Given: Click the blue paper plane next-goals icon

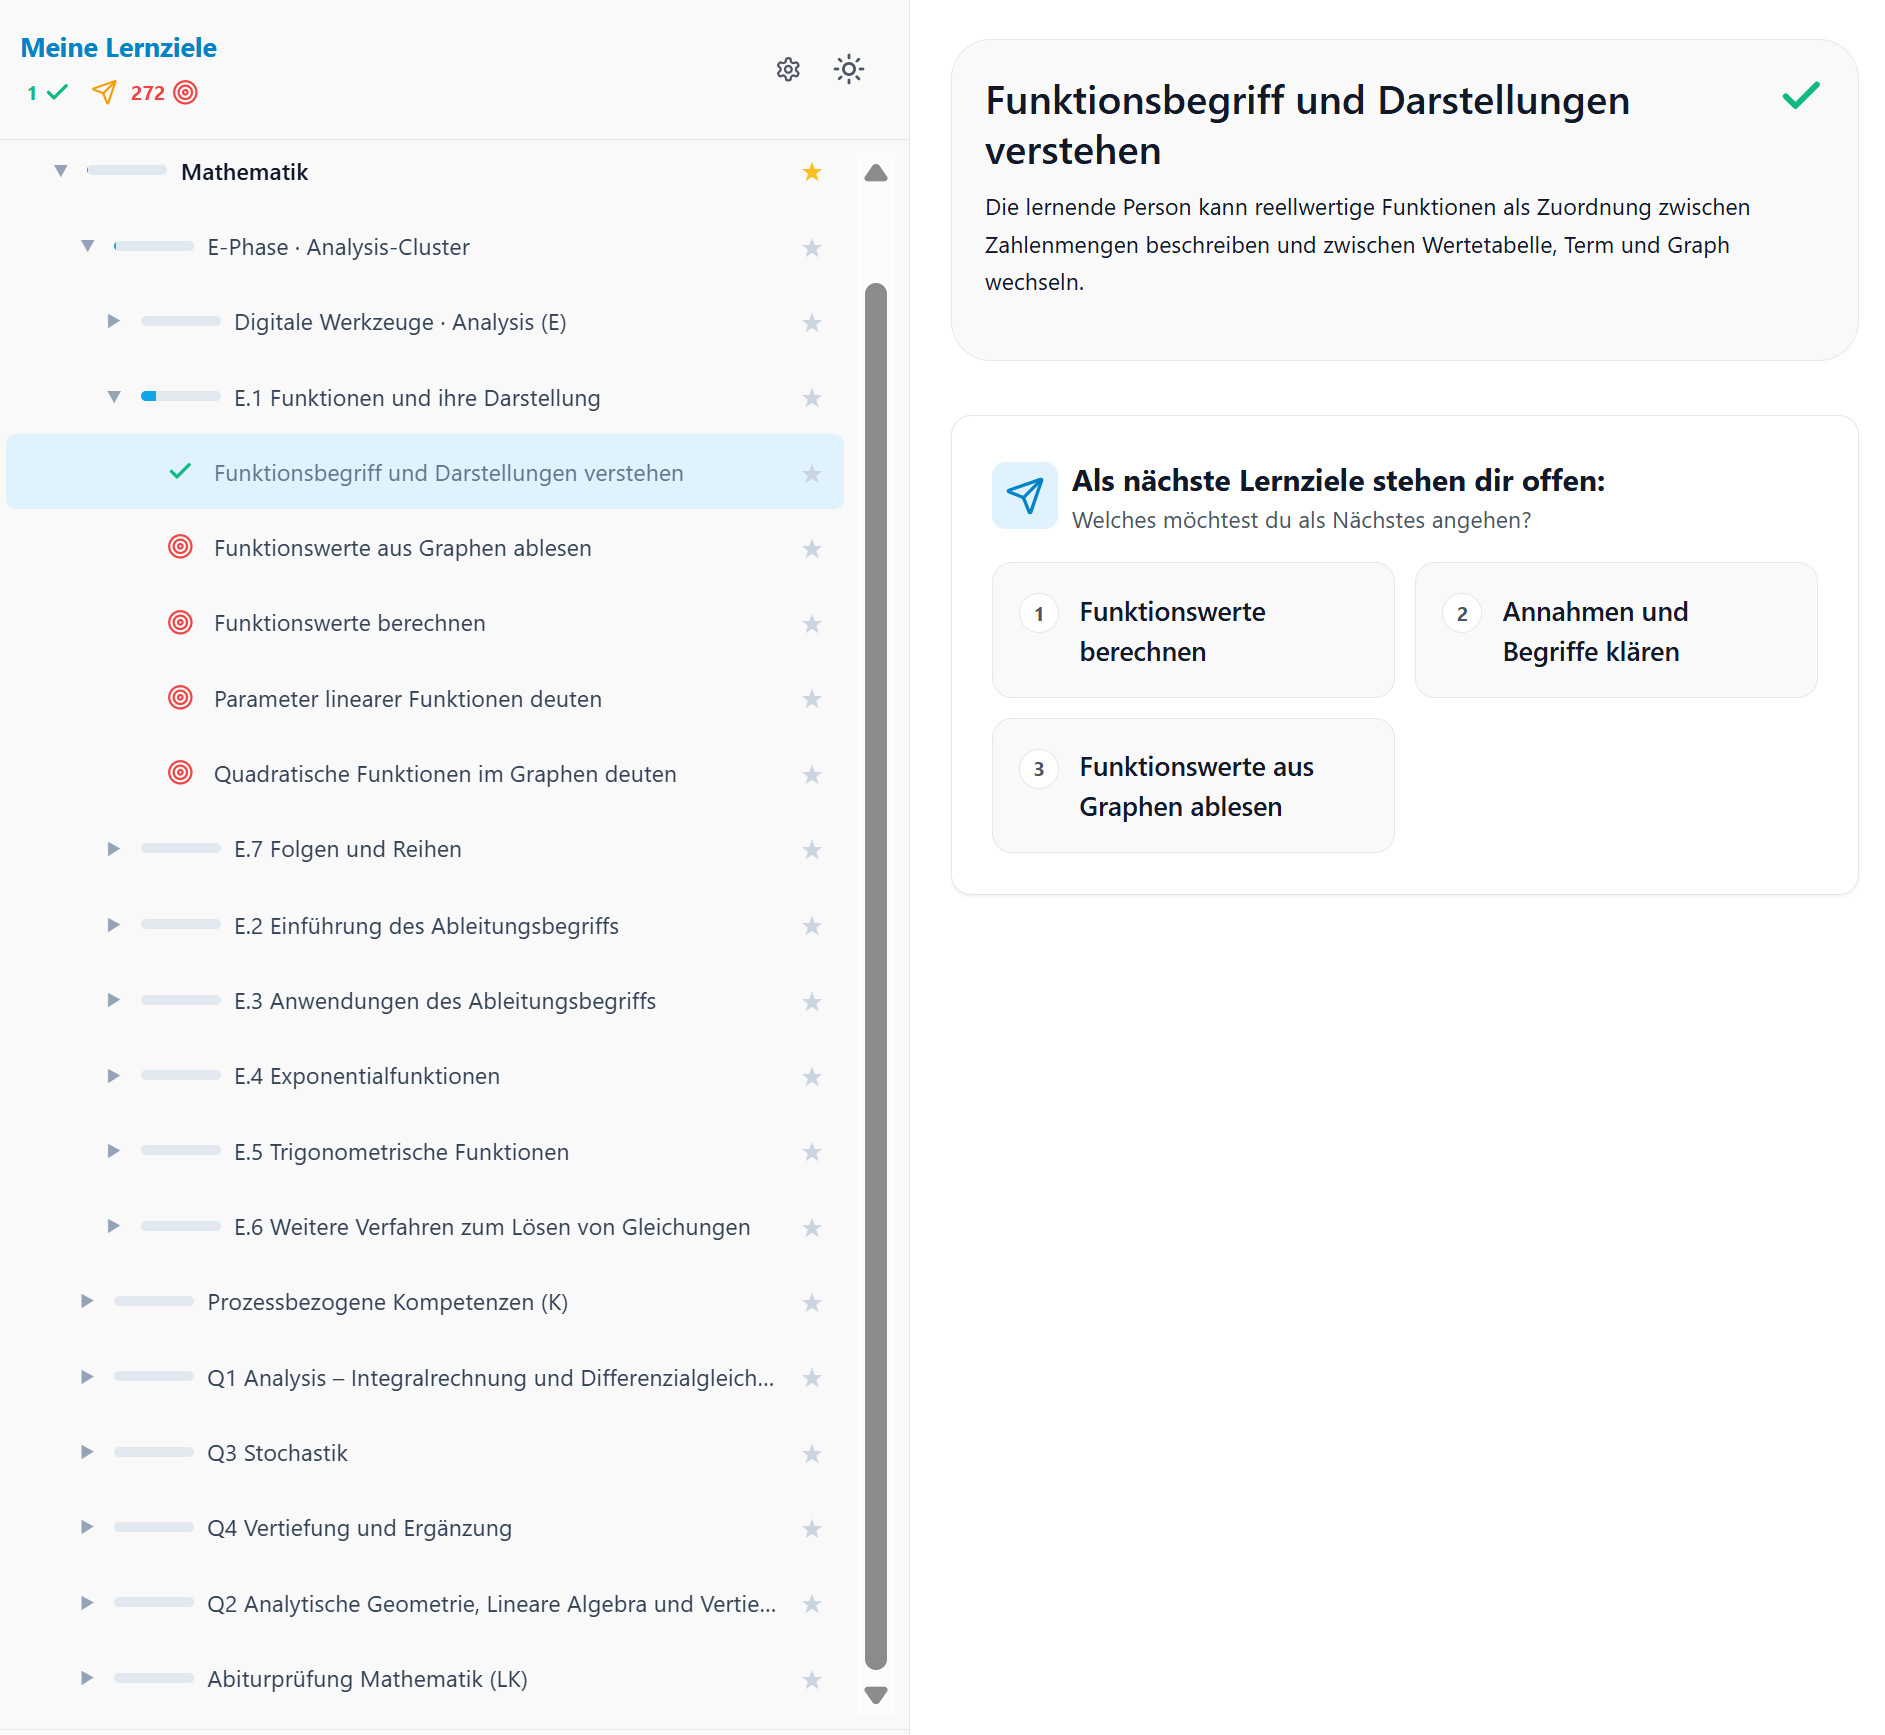Looking at the screenshot, I should point(1024,495).
